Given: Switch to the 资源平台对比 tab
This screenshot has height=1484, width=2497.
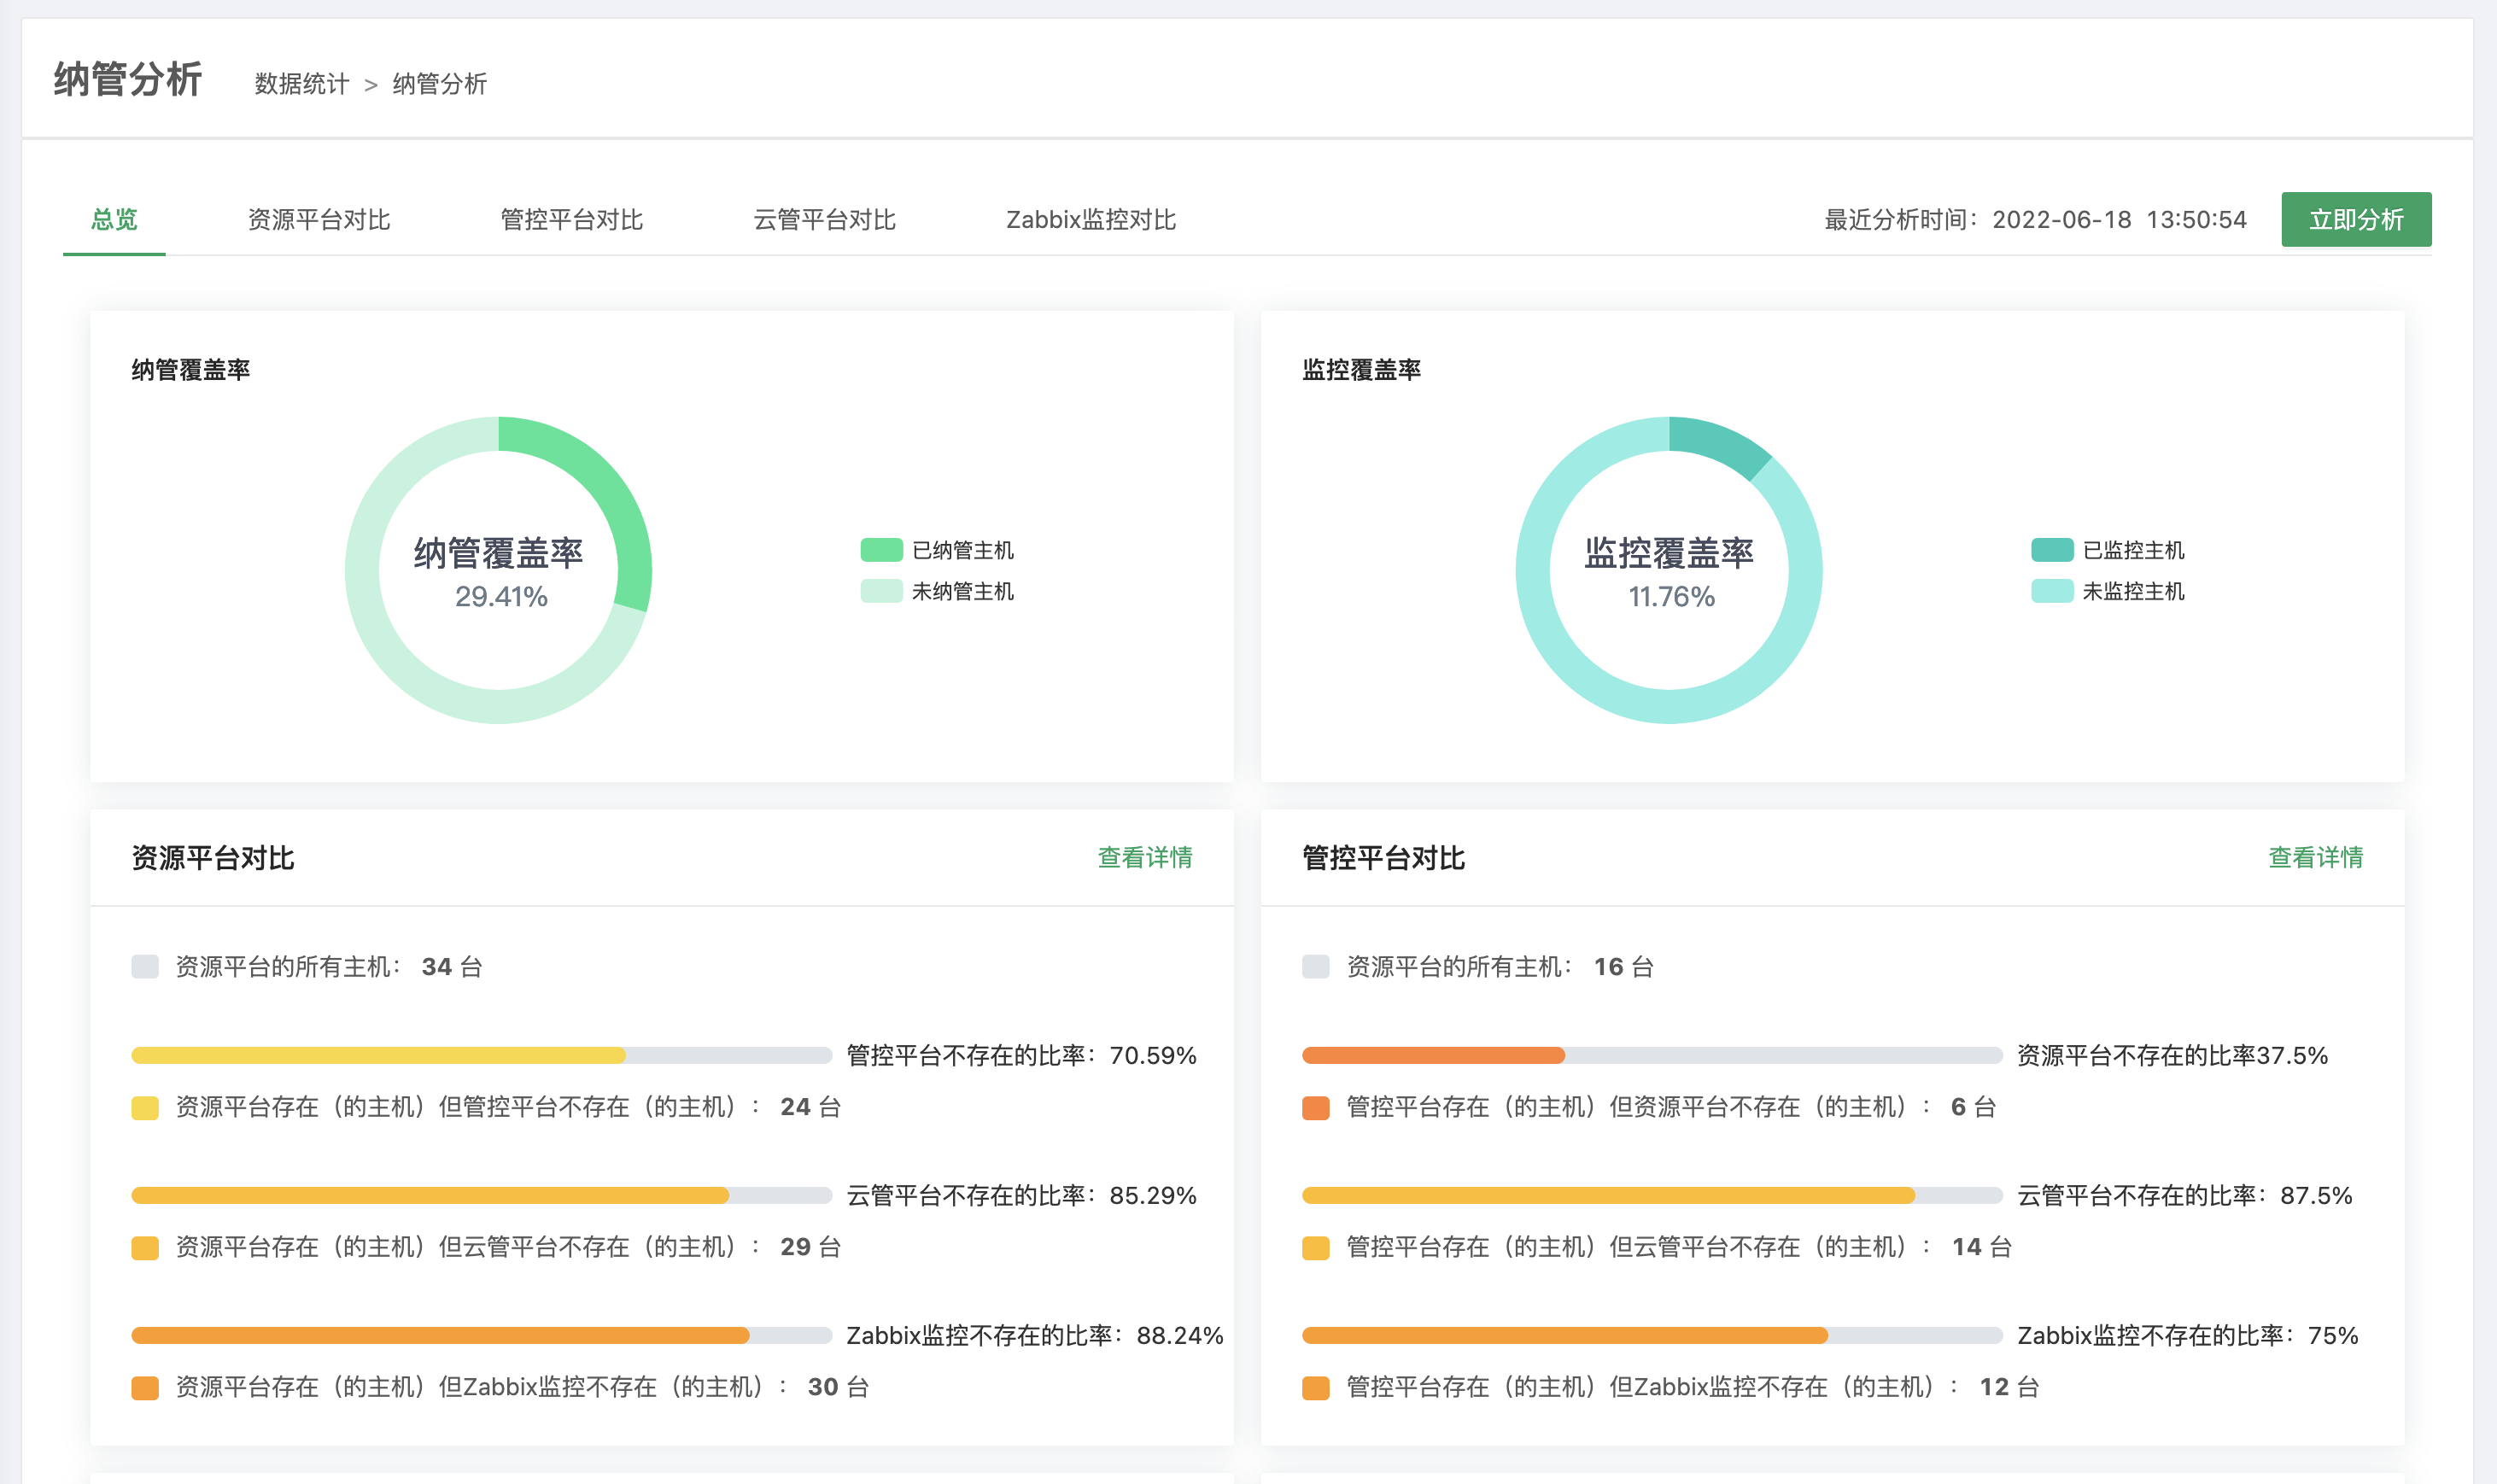Looking at the screenshot, I should (x=319, y=219).
